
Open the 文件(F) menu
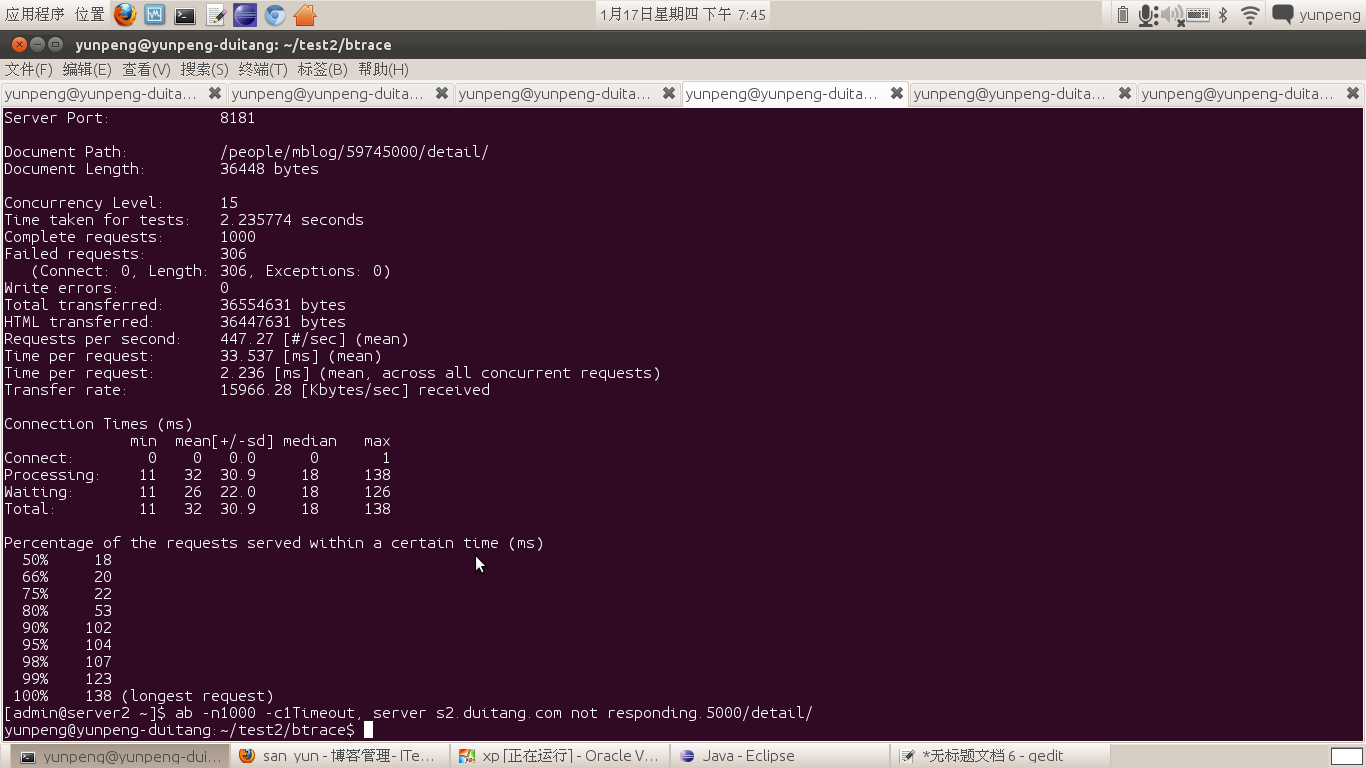tap(29, 69)
